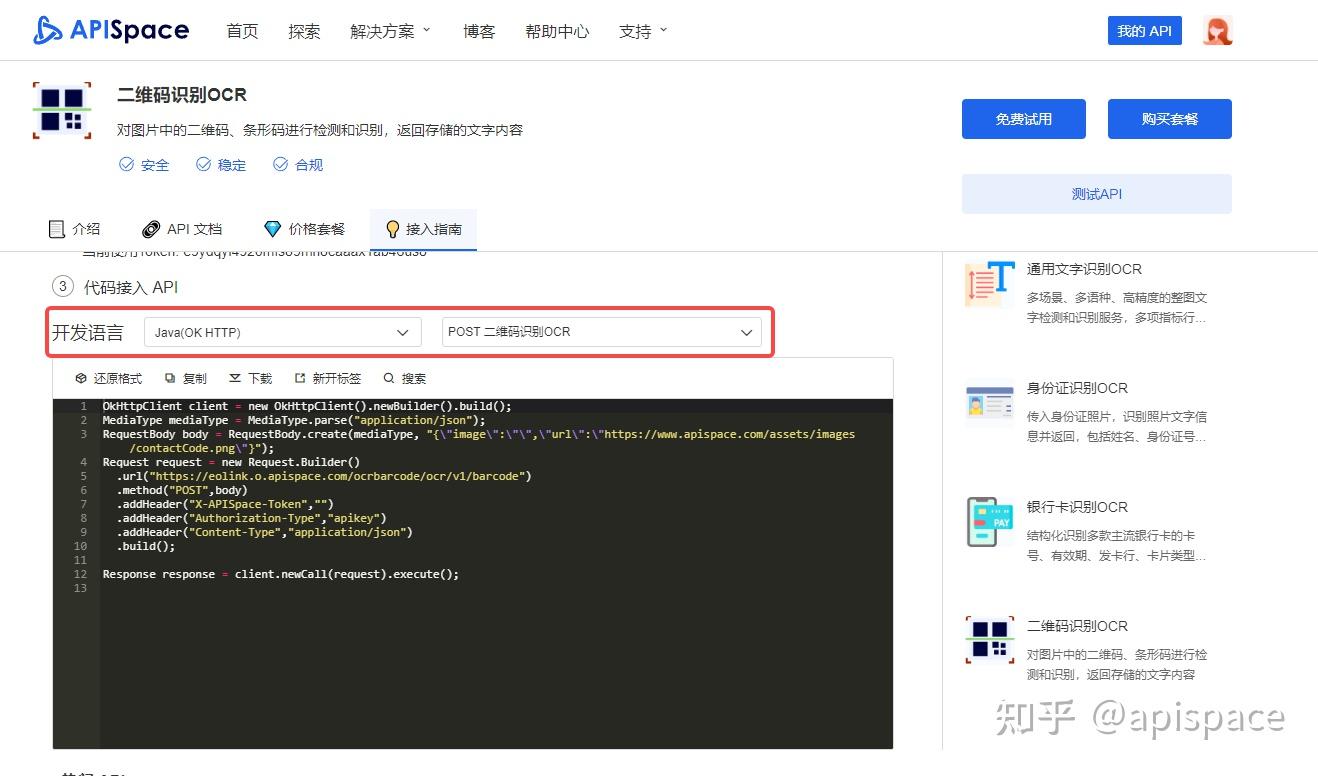The width and height of the screenshot is (1318, 776).
Task: Switch to the API 文档 tab
Action: pos(183,228)
